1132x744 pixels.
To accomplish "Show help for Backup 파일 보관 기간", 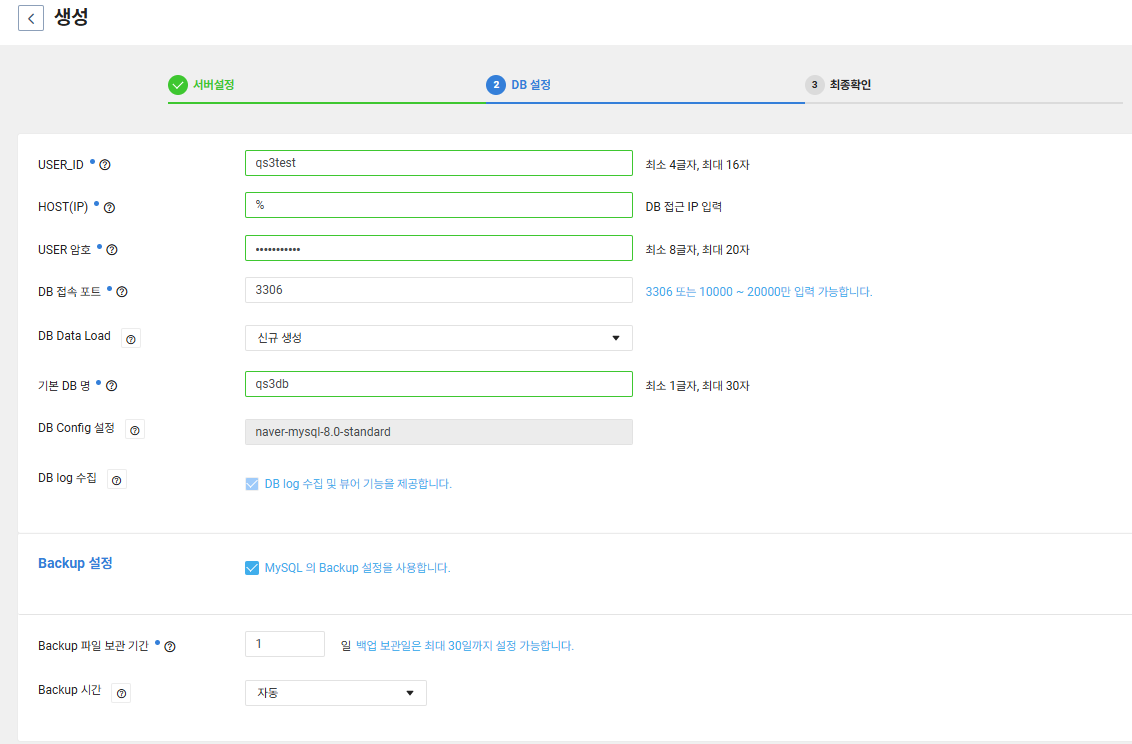I will click(x=170, y=647).
